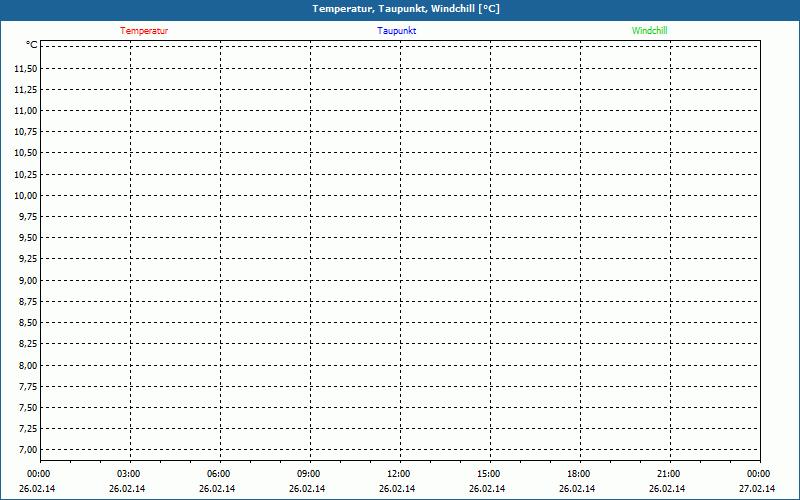This screenshot has width=800, height=500.
Task: Click the red Temperatur legend label
Action: (144, 31)
